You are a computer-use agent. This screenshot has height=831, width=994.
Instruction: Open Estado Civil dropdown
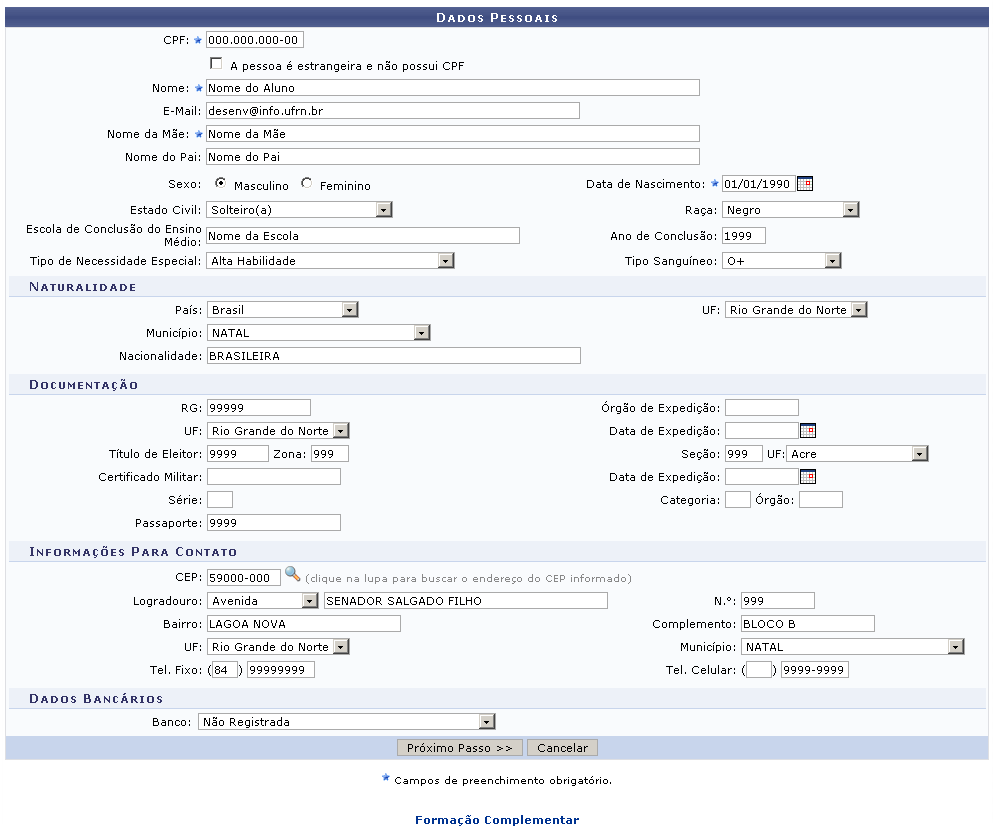tap(383, 210)
